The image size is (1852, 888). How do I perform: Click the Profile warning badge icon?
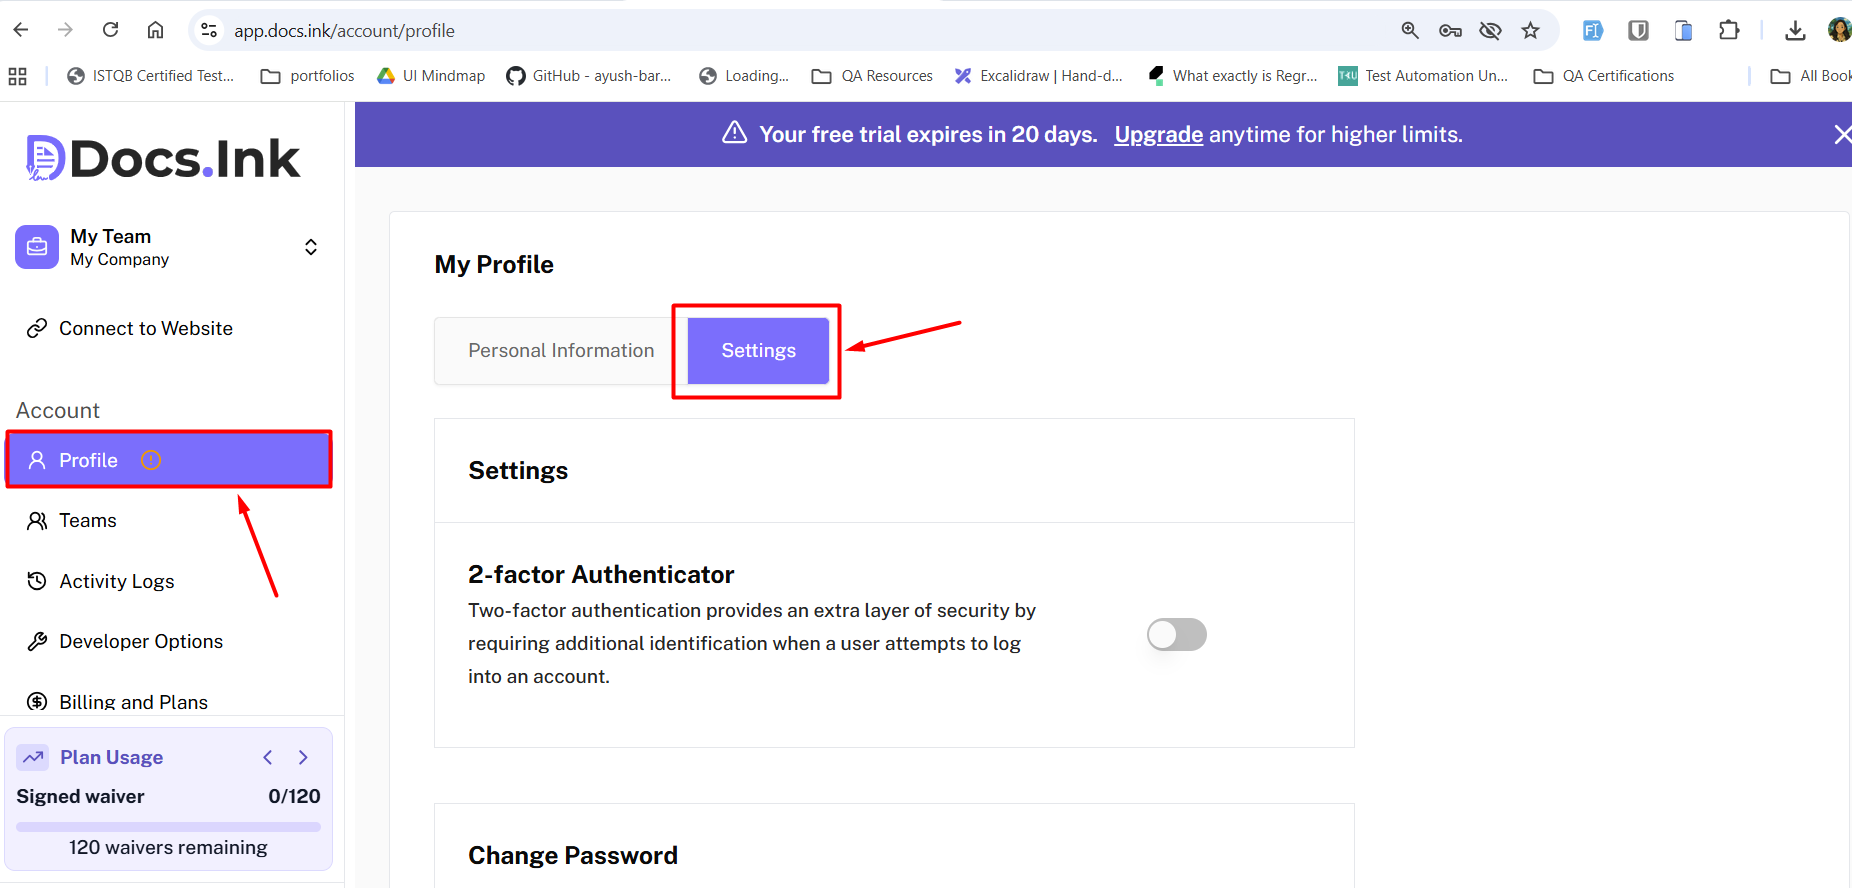(x=151, y=460)
